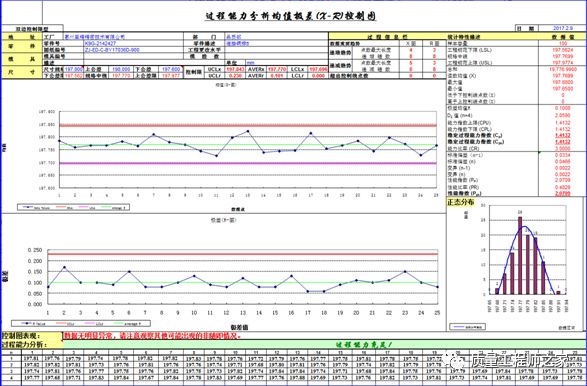Click the X-bar chart legend box
The width and height of the screenshot is (587, 386).
tap(73, 207)
